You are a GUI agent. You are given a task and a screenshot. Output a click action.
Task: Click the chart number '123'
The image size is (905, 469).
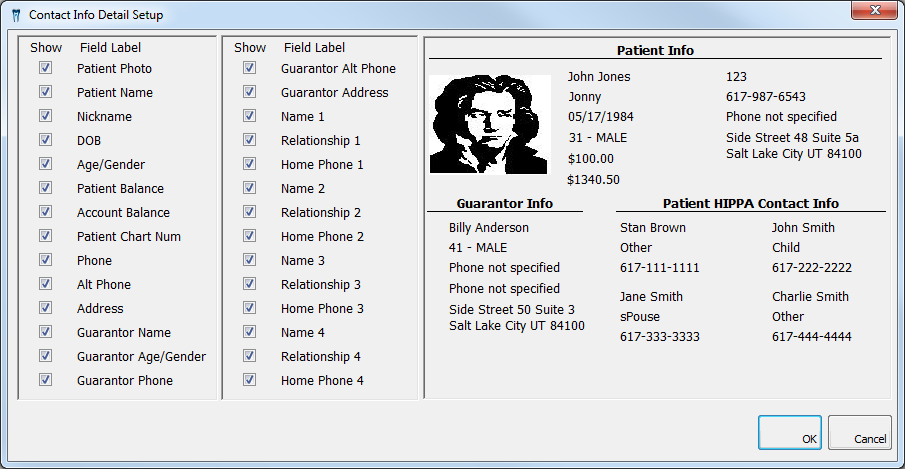point(736,77)
